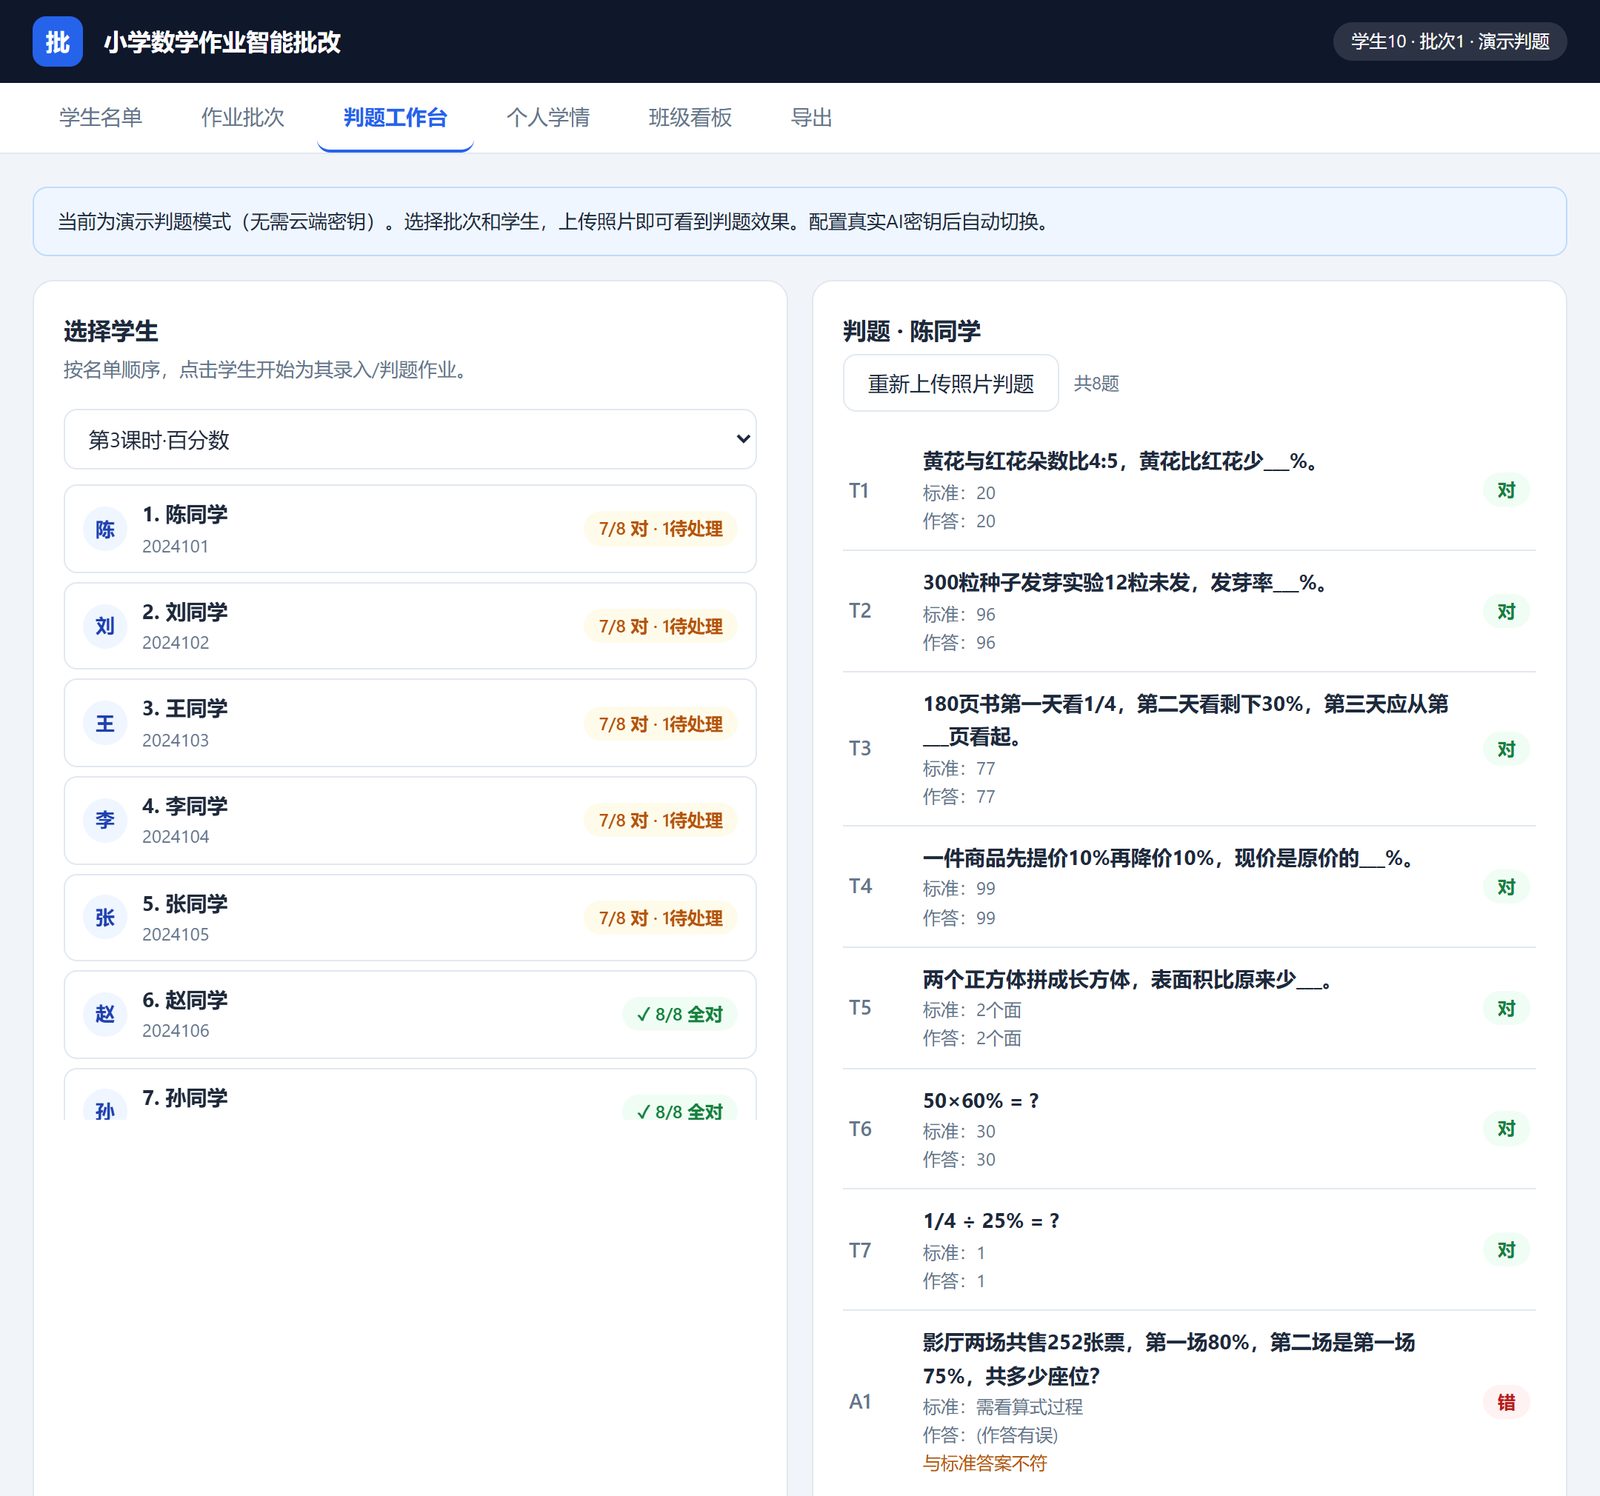This screenshot has width=1600, height=1496.
Task: Click the 陈 avatar icon
Action: tap(105, 529)
